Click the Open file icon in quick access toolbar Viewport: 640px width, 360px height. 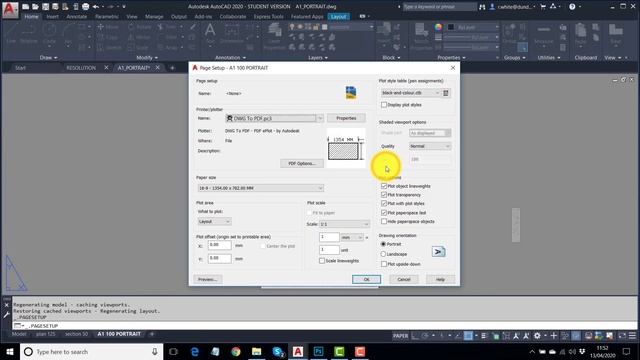[35, 7]
